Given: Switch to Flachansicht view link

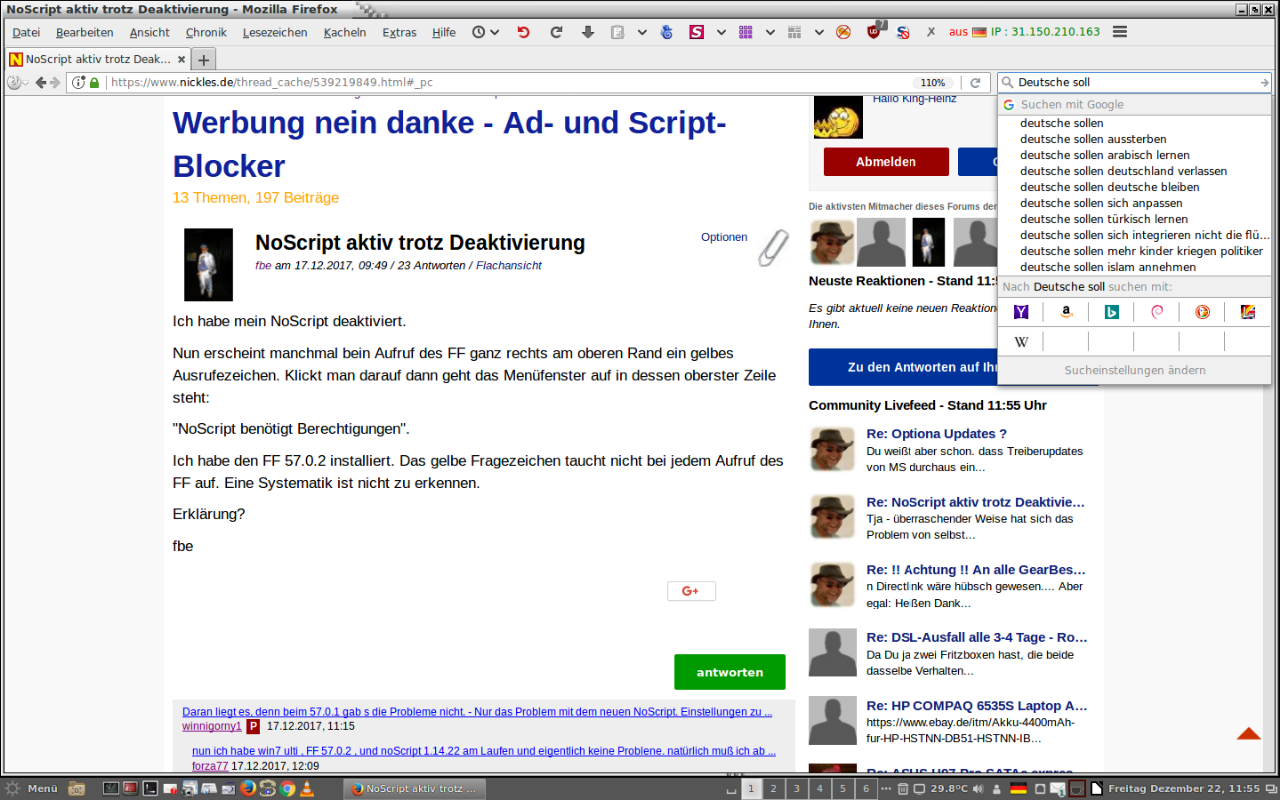Looking at the screenshot, I should click(509, 265).
